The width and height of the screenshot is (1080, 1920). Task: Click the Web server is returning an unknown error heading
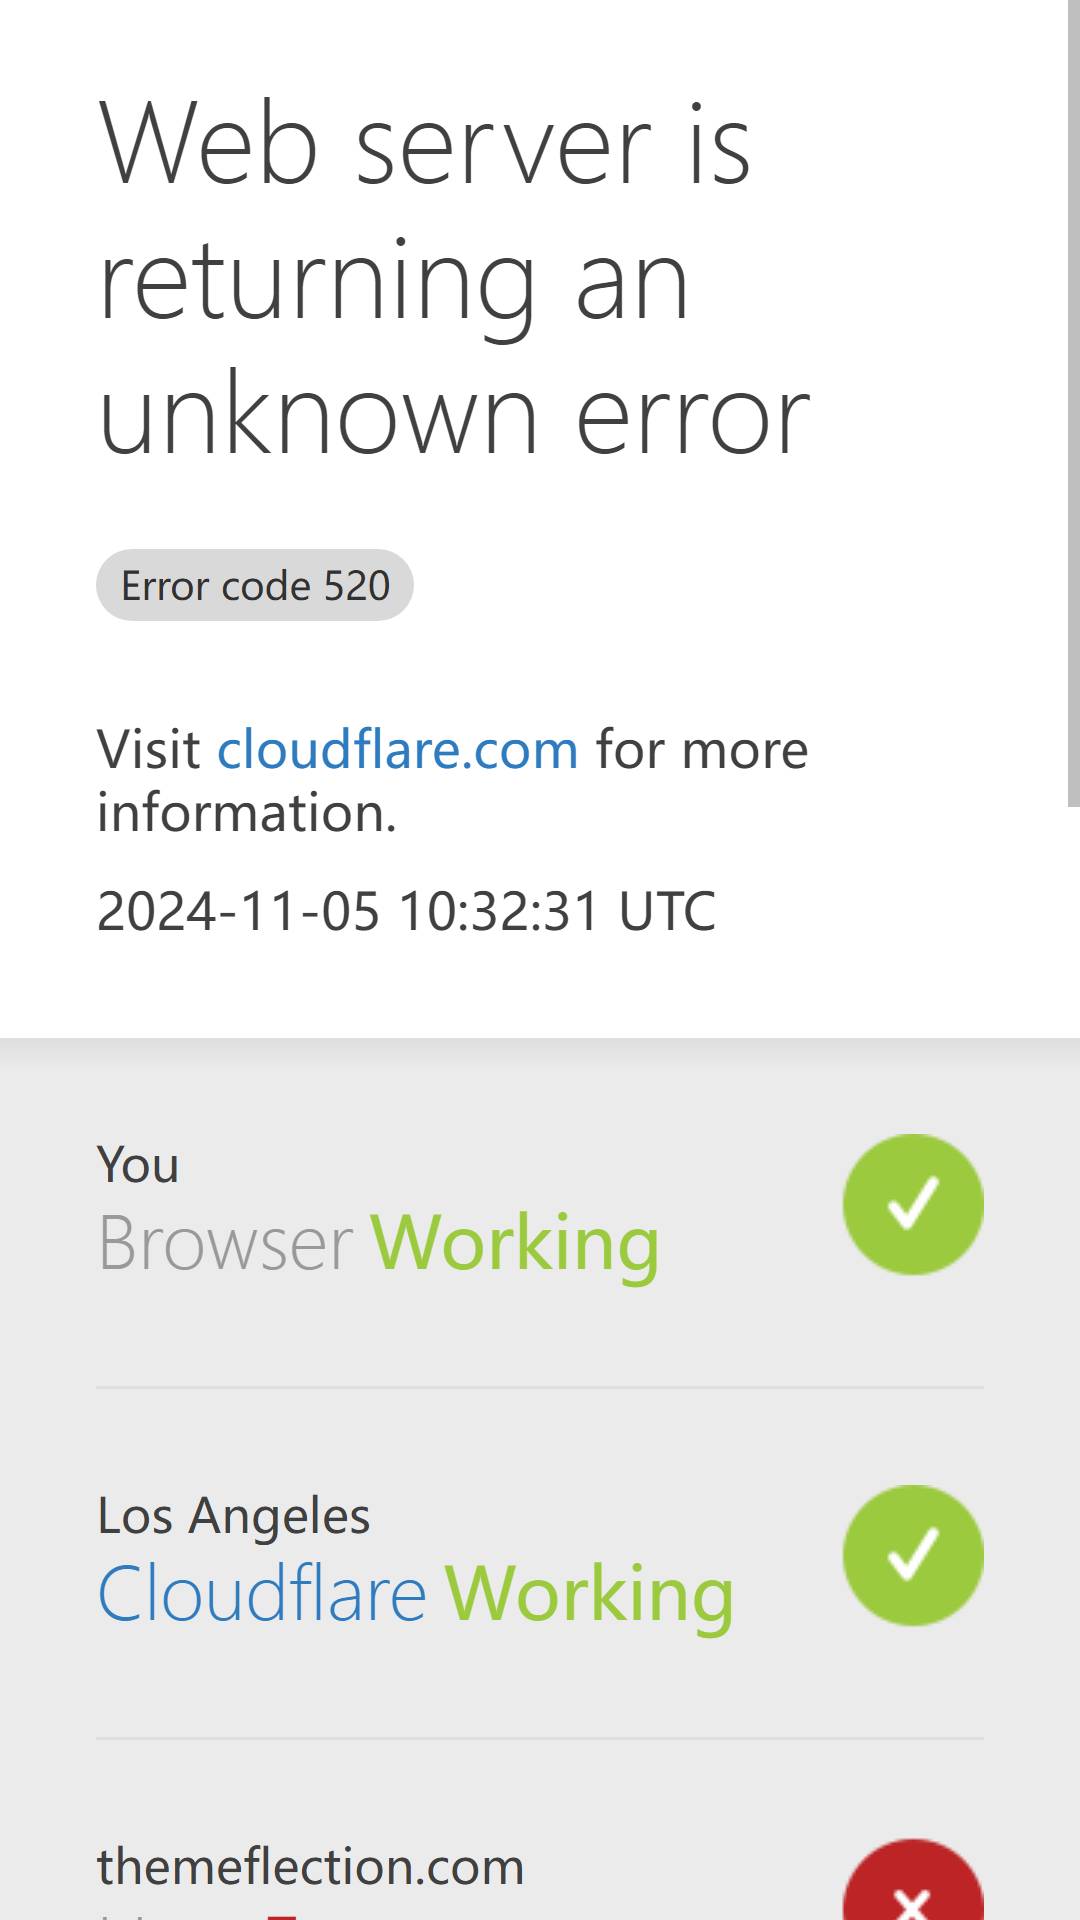click(x=455, y=278)
